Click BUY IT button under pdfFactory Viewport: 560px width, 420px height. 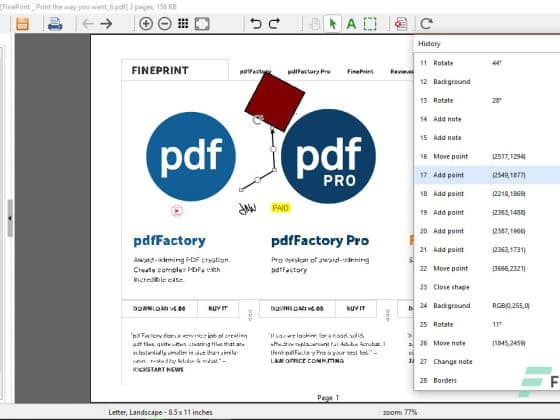tap(218, 309)
